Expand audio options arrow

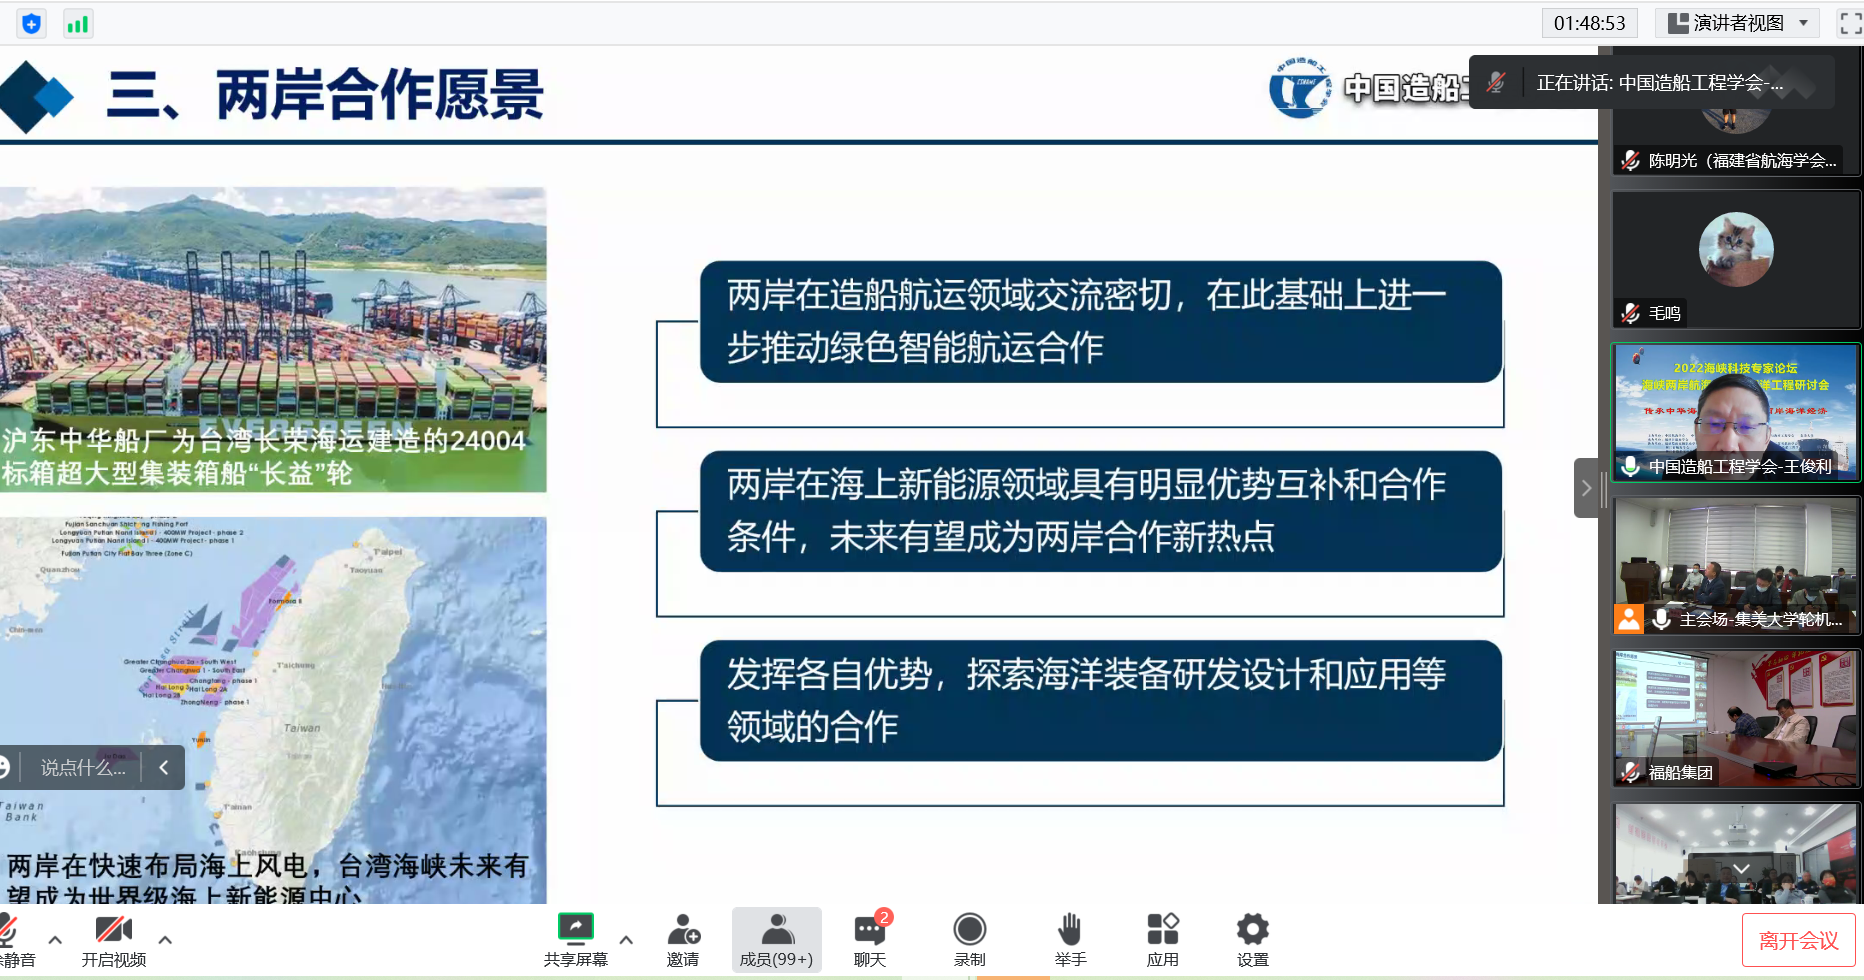55,940
